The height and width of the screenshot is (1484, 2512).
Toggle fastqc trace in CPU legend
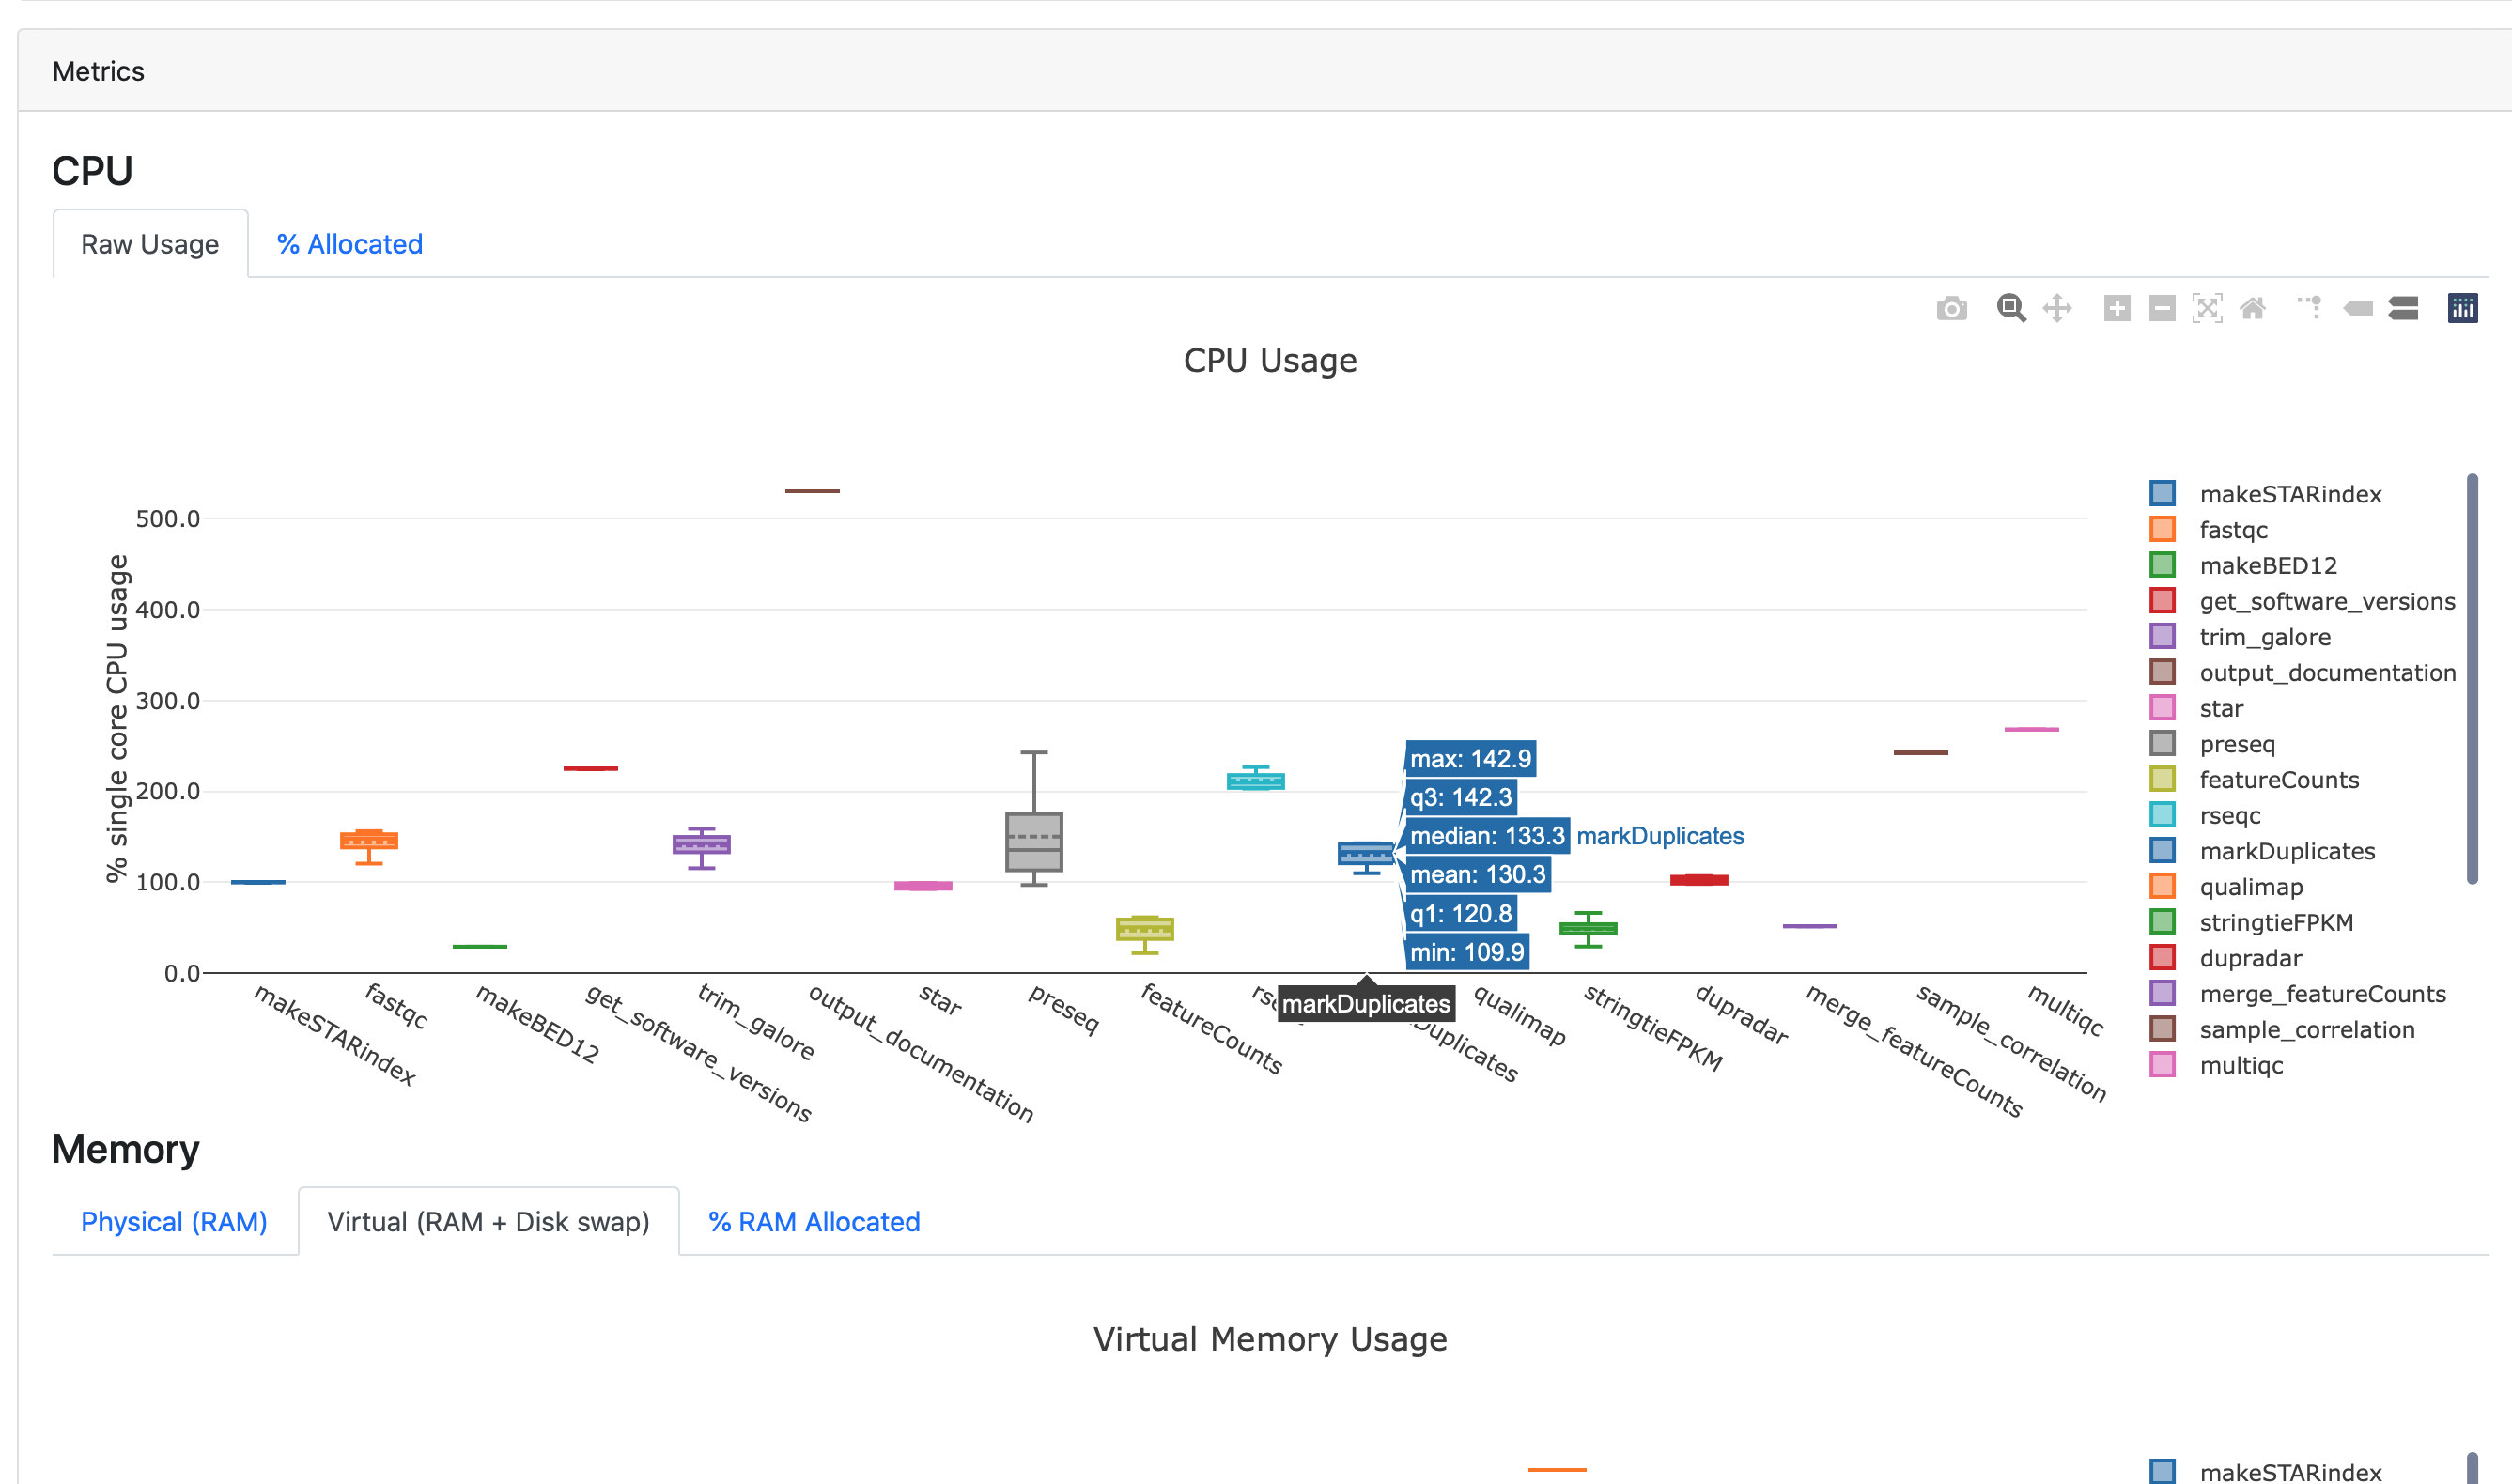2233,530
